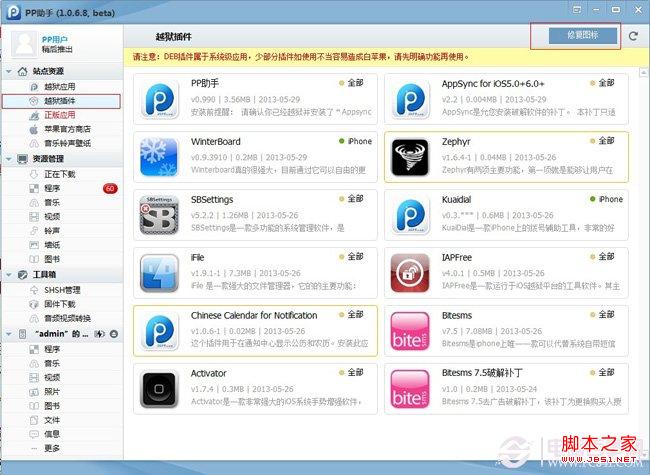Screen dimensions: 650x475
Task: Open 正版应用 in sidebar
Action: (x=60, y=115)
